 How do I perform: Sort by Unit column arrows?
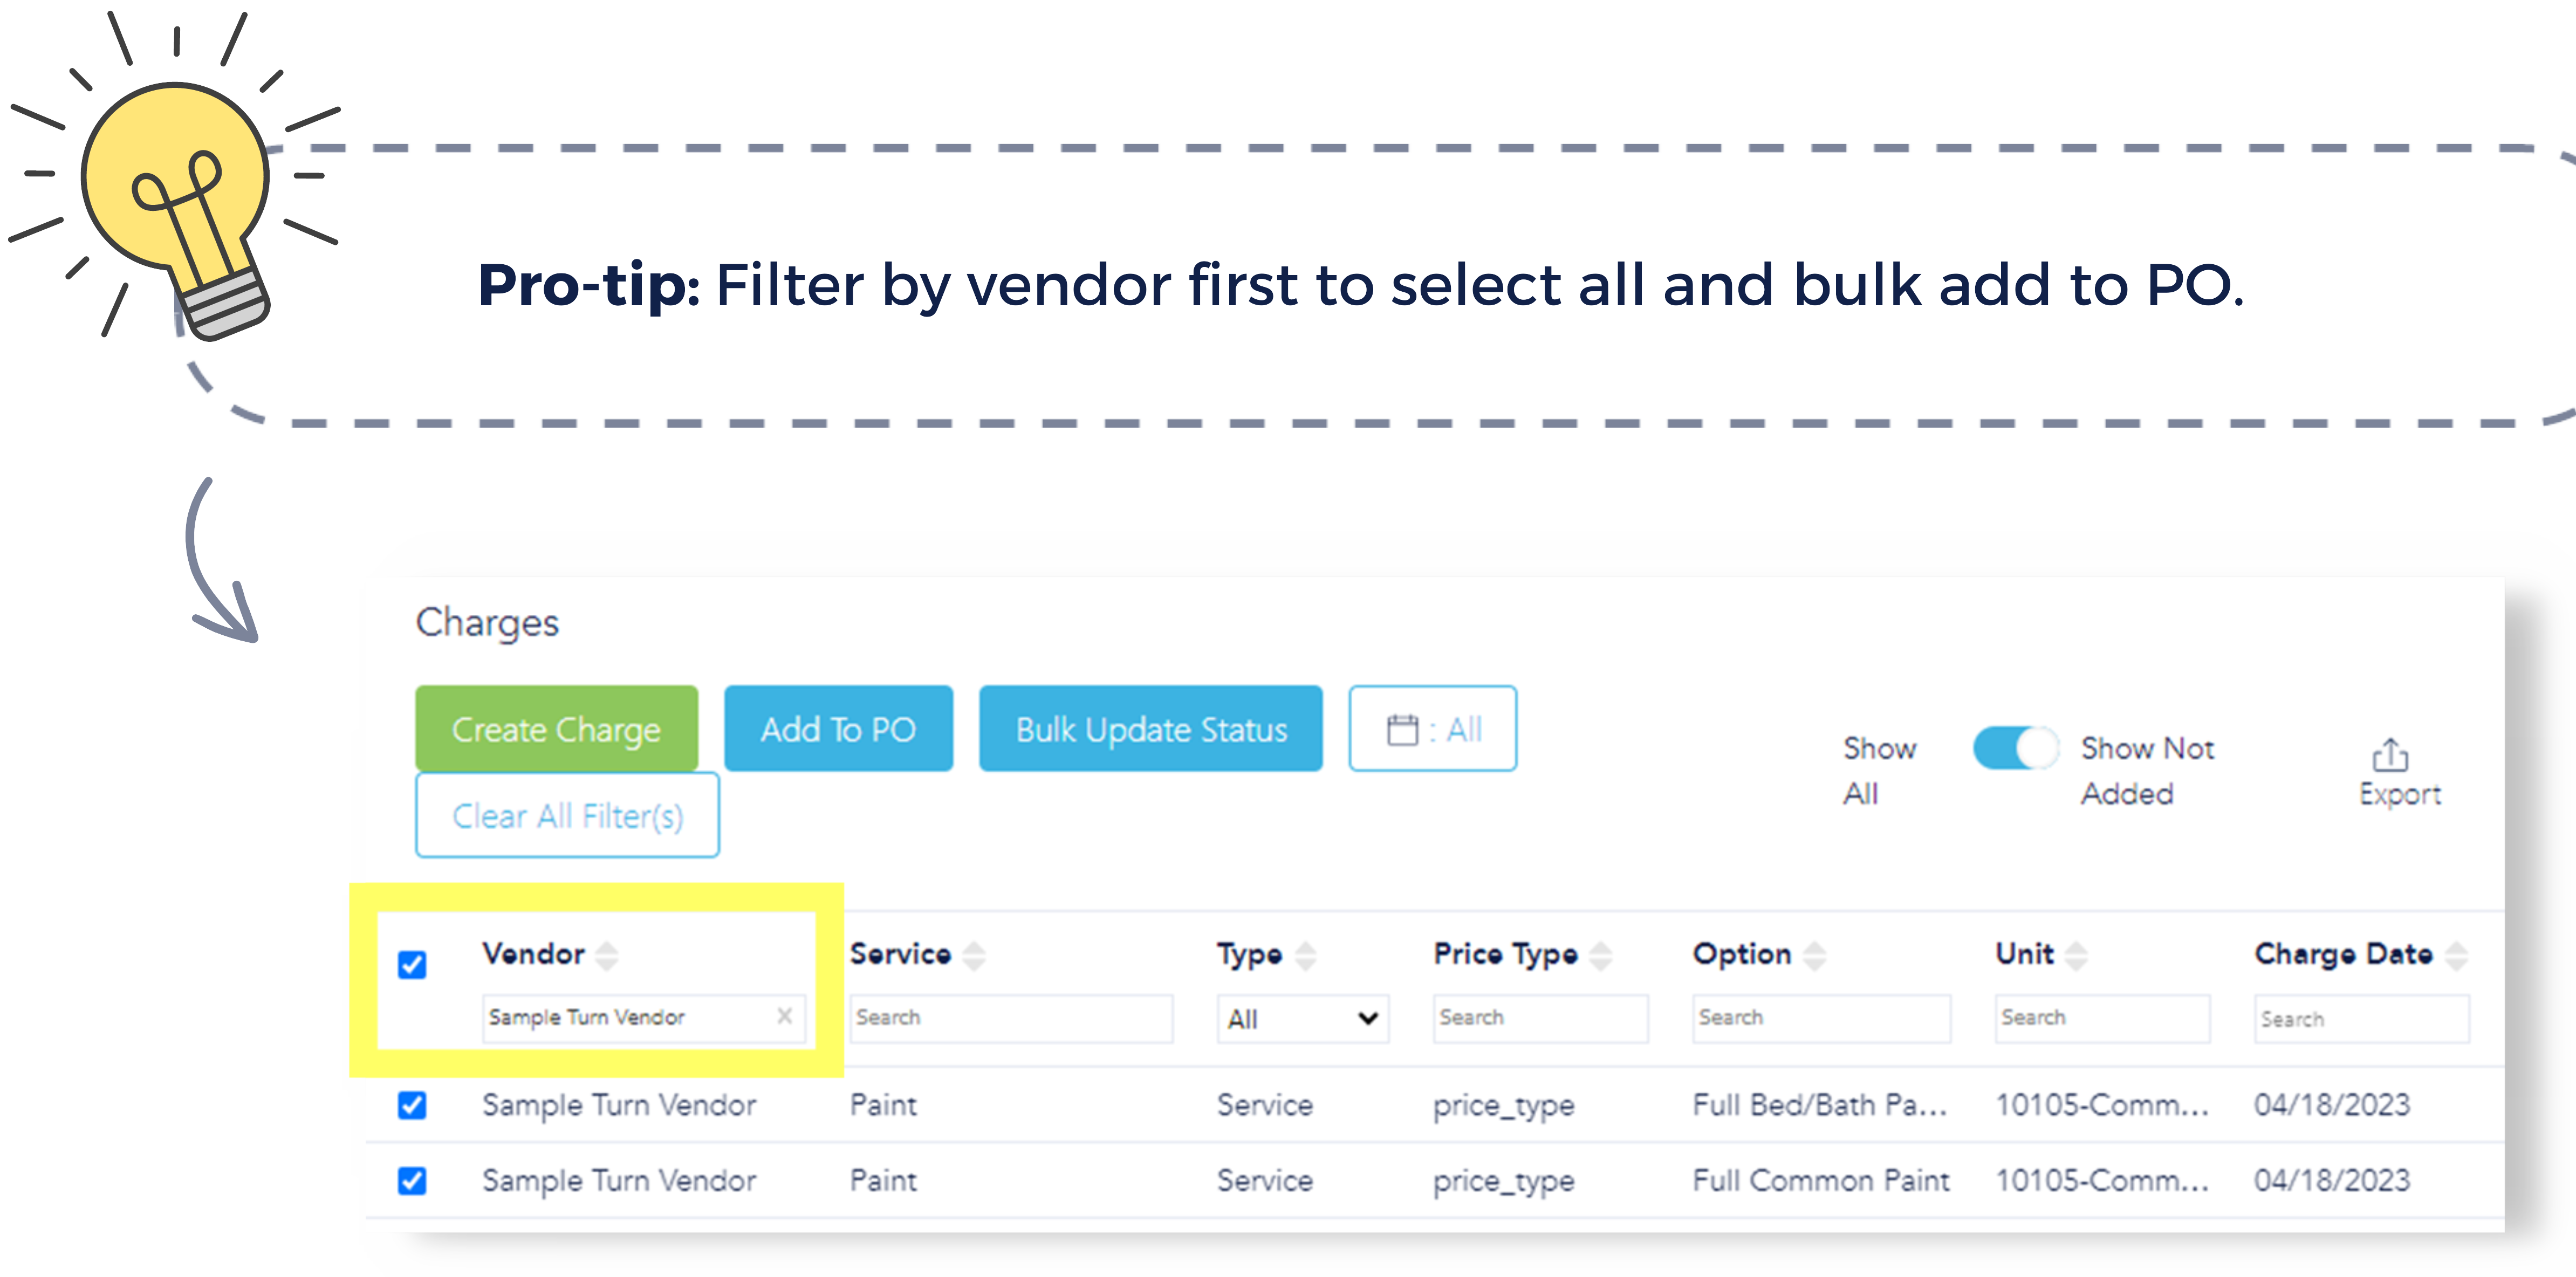(x=2076, y=955)
